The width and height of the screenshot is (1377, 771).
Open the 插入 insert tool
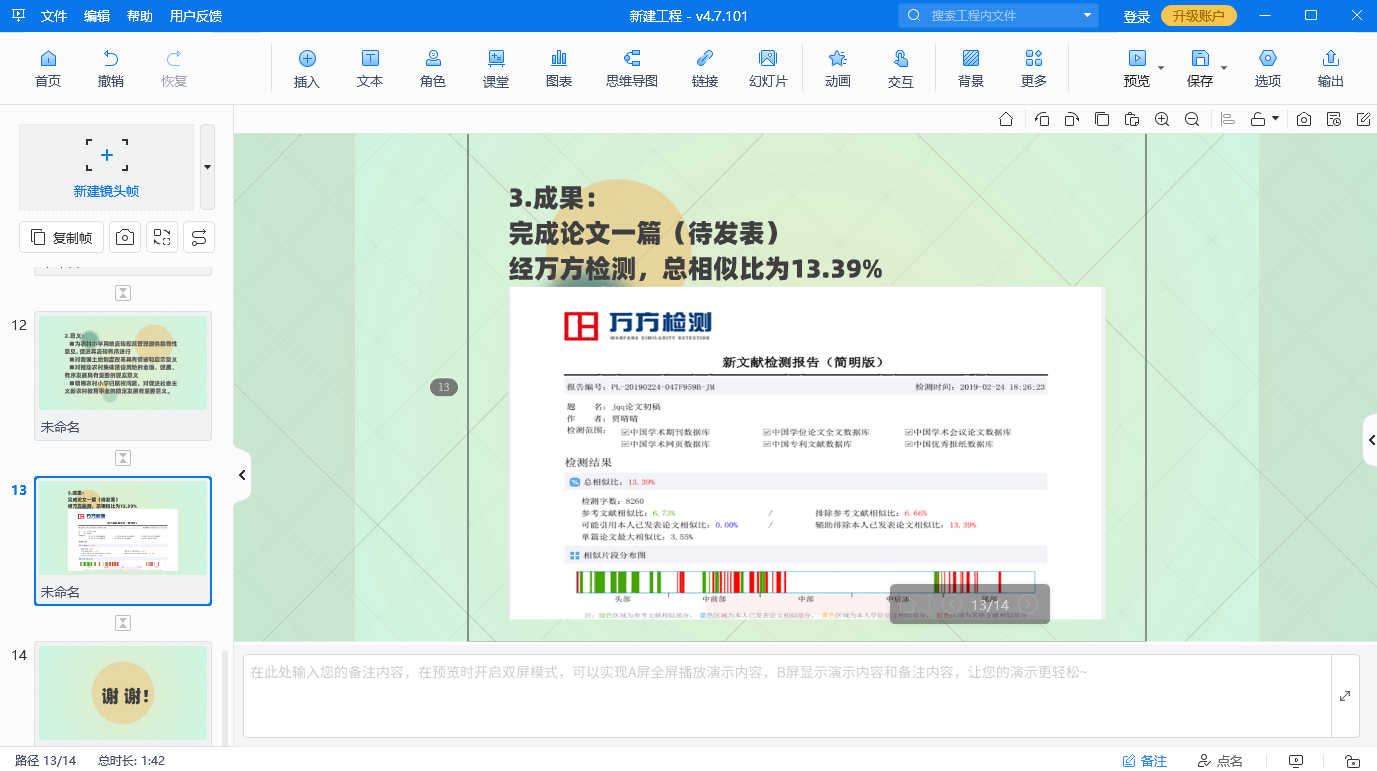tap(307, 68)
